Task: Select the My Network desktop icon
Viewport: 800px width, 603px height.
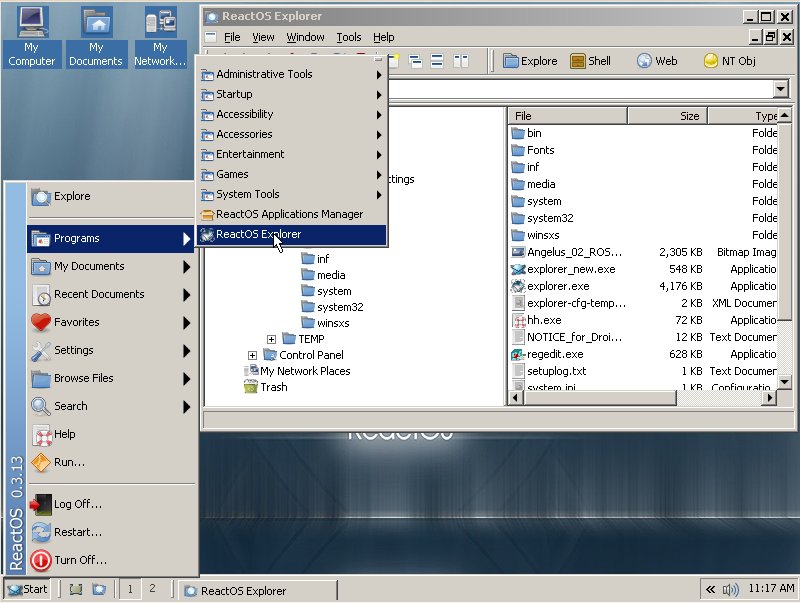Action: pyautogui.click(x=159, y=21)
